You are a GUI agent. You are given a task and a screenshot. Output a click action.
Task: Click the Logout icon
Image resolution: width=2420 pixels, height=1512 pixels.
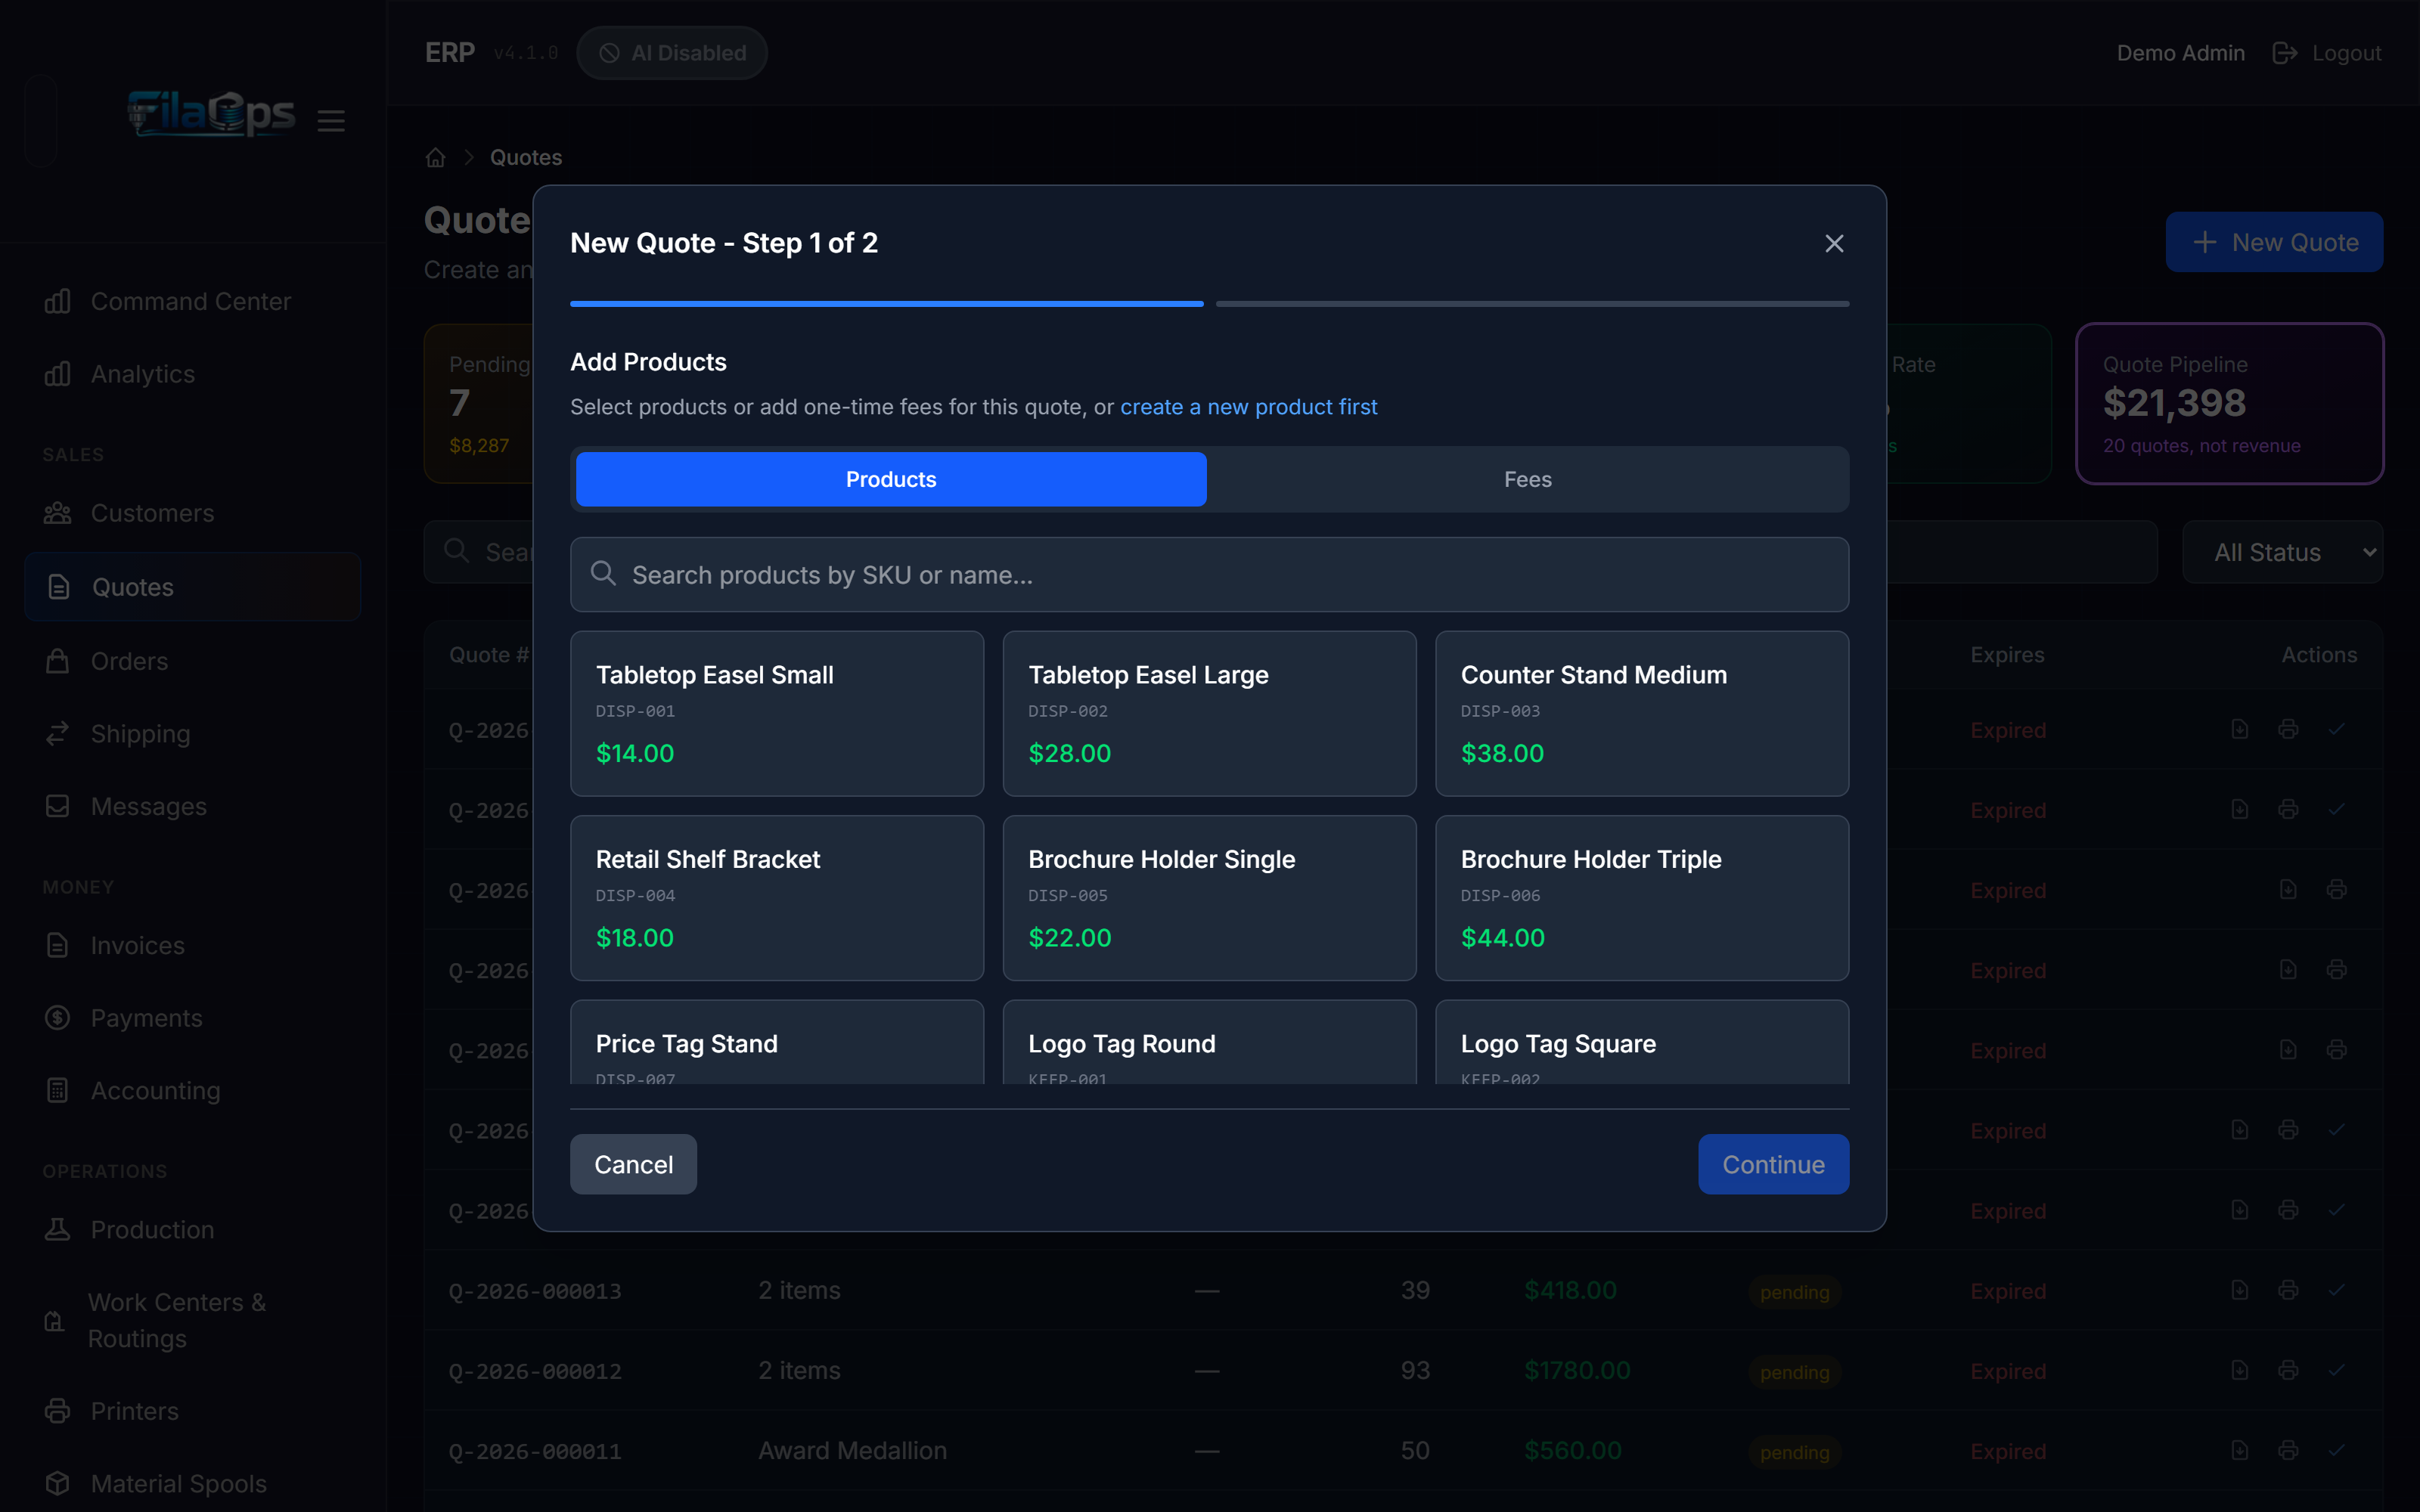click(x=2284, y=53)
